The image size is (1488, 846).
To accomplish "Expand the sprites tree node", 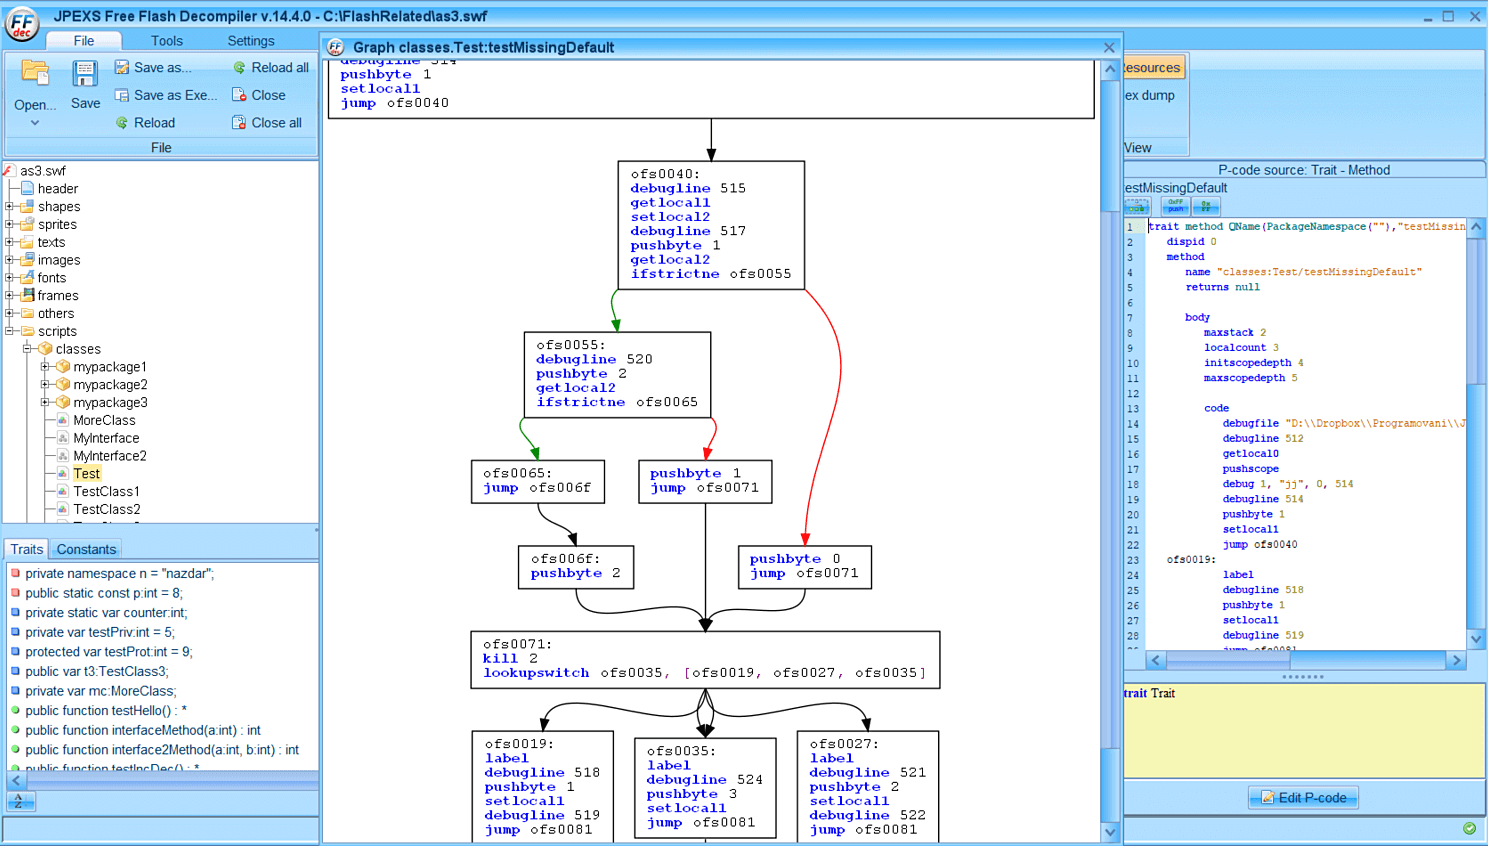I will [10, 225].
